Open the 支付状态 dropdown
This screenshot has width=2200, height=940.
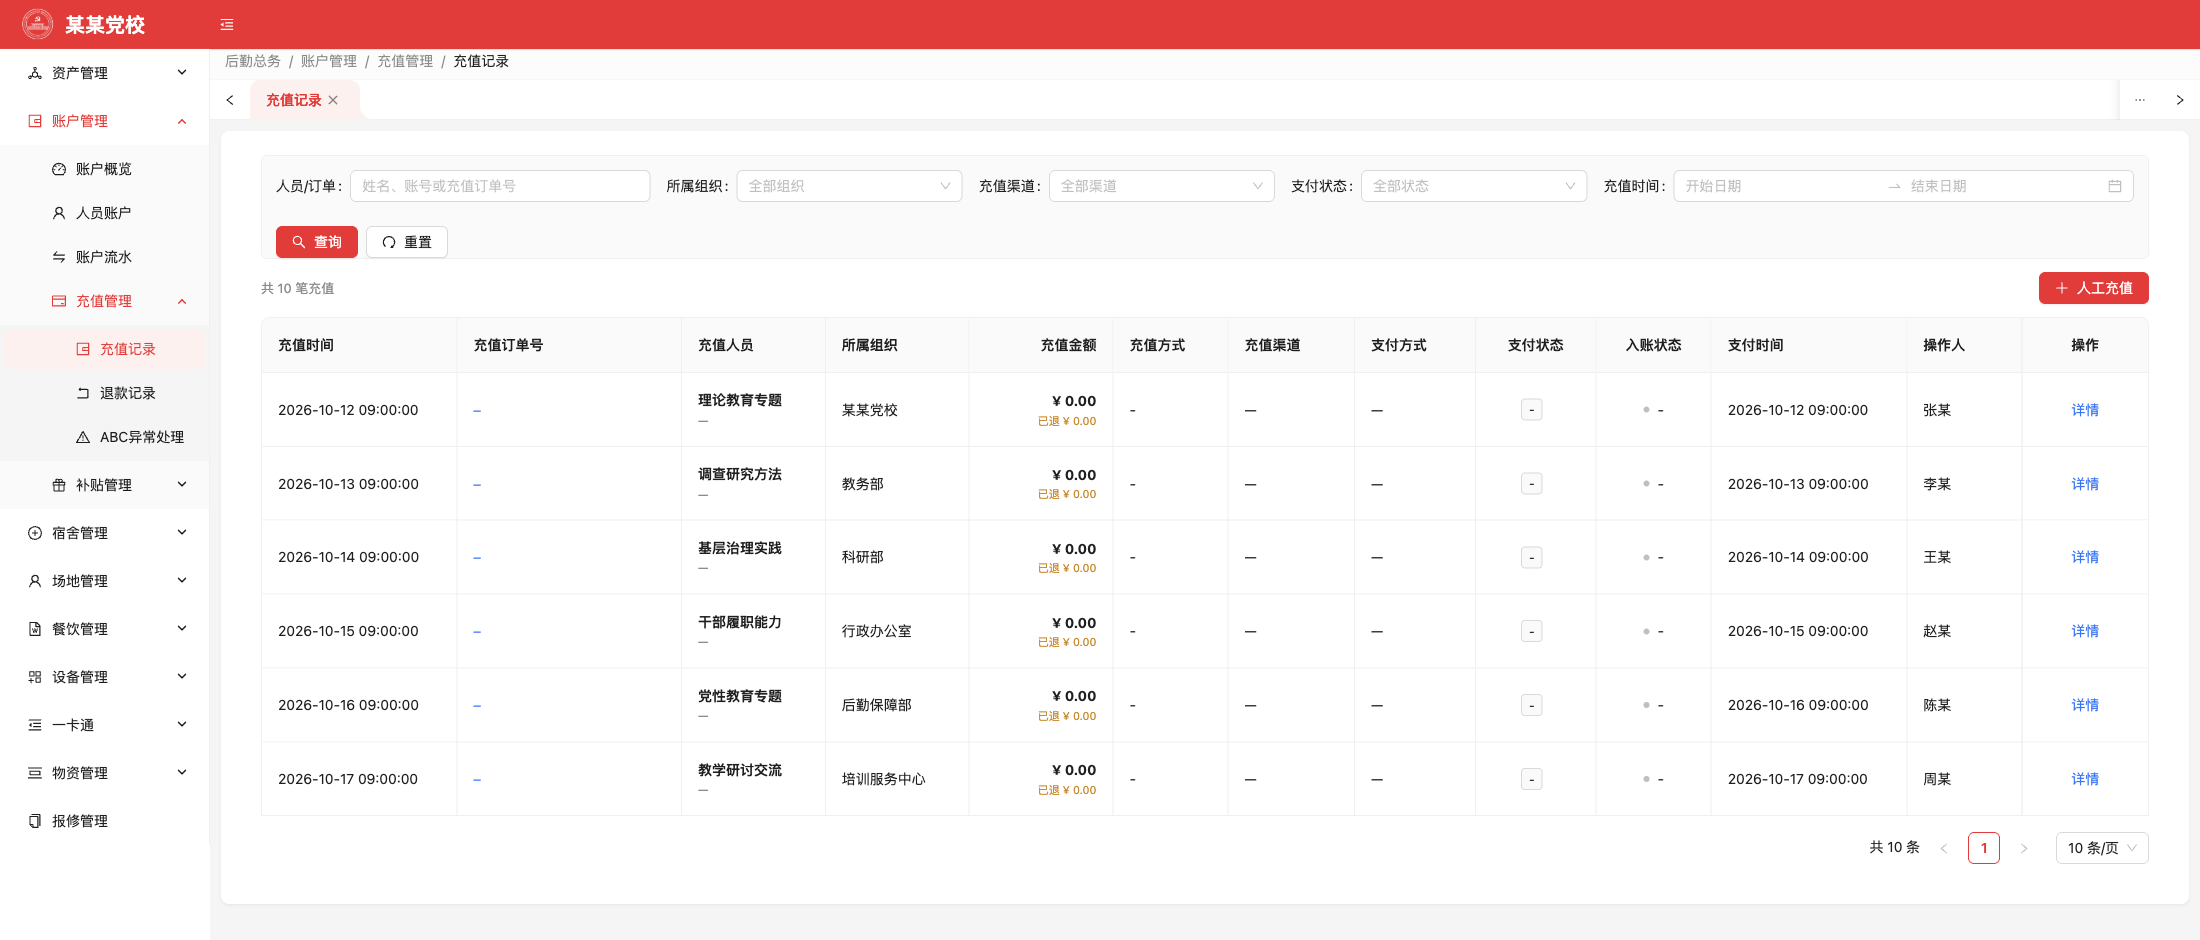[x=1473, y=186]
